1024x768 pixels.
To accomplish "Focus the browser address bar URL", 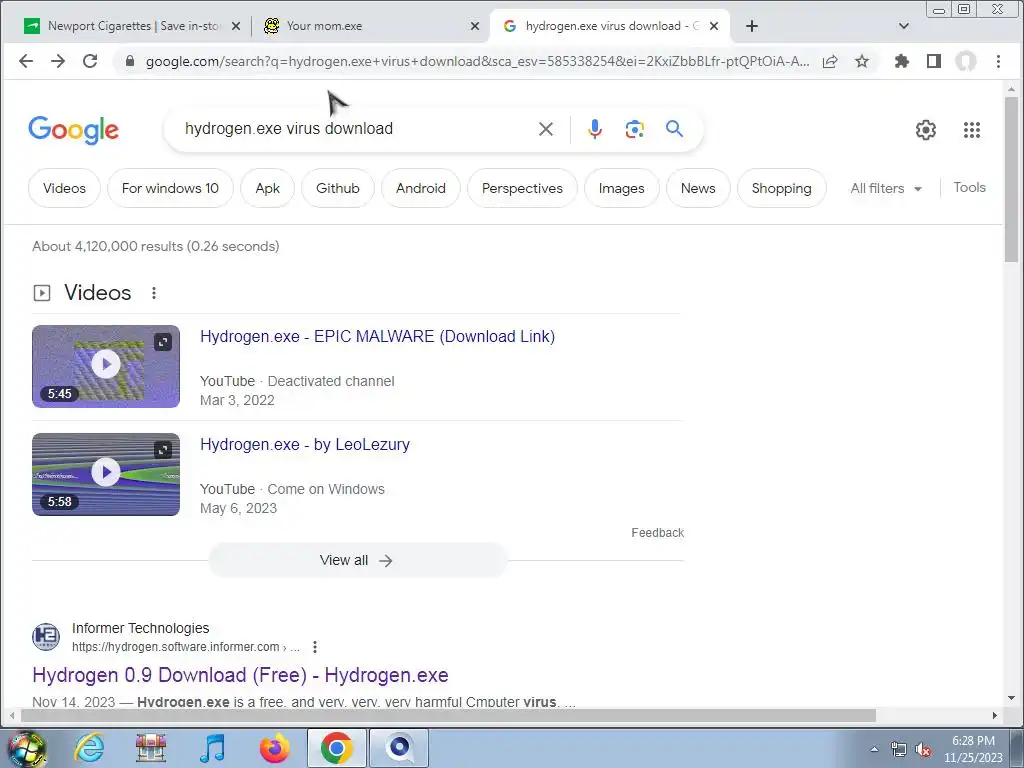I will click(477, 61).
